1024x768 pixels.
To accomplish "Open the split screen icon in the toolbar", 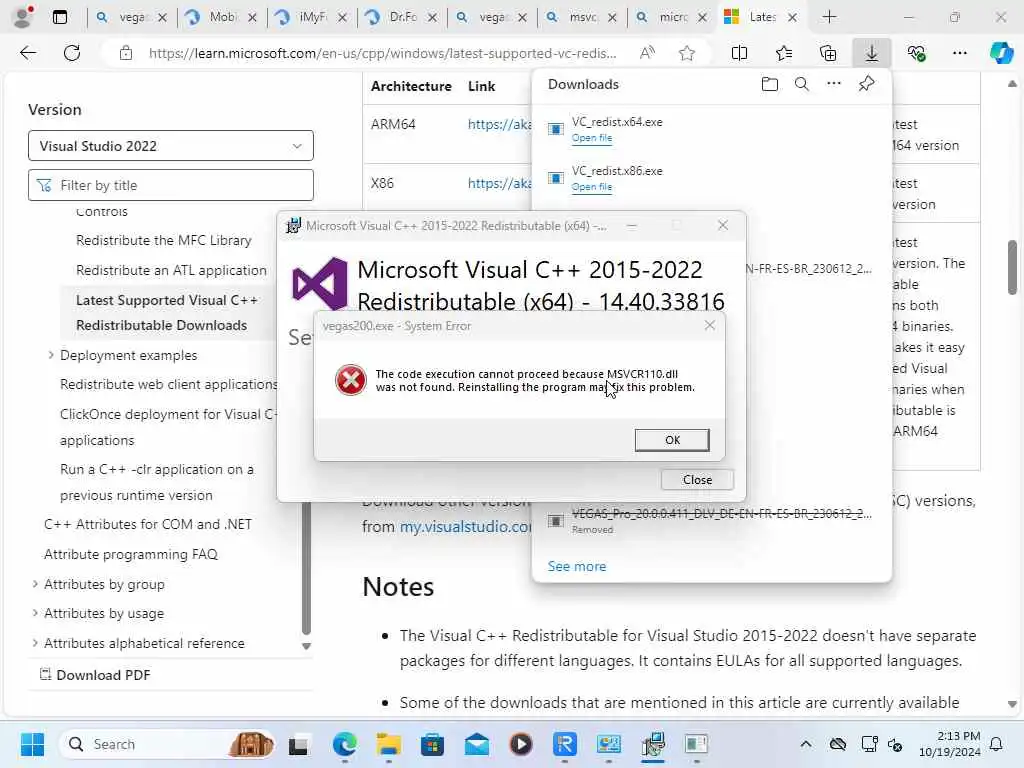I will coord(739,53).
